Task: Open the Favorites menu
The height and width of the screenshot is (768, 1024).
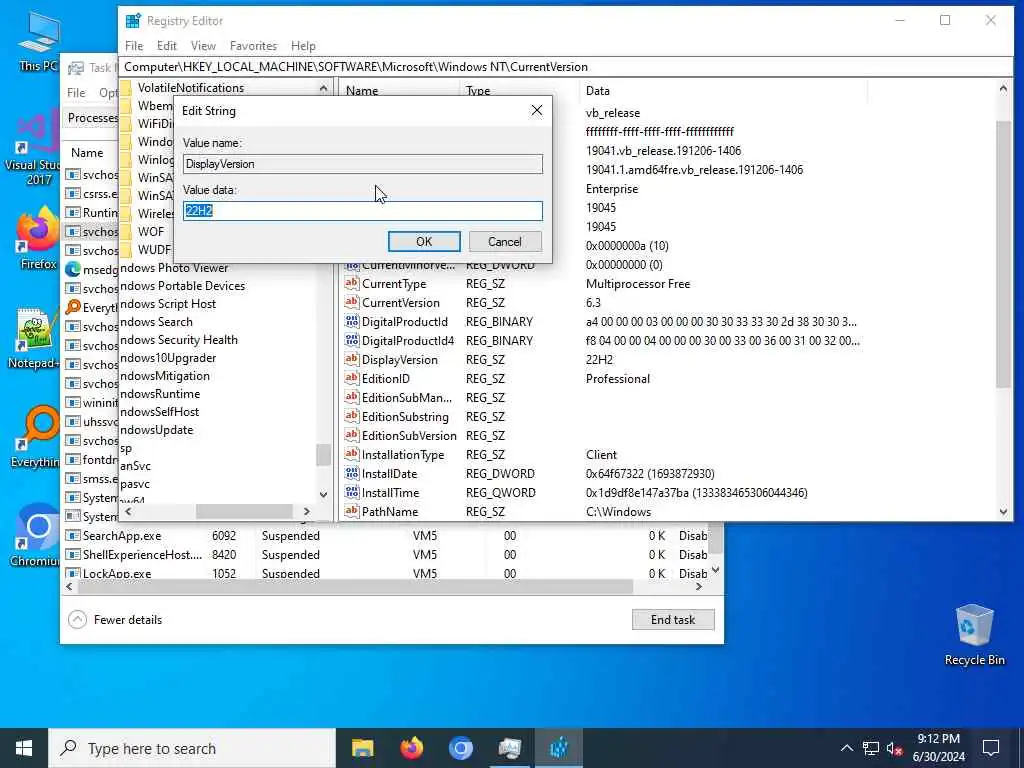Action: click(253, 46)
